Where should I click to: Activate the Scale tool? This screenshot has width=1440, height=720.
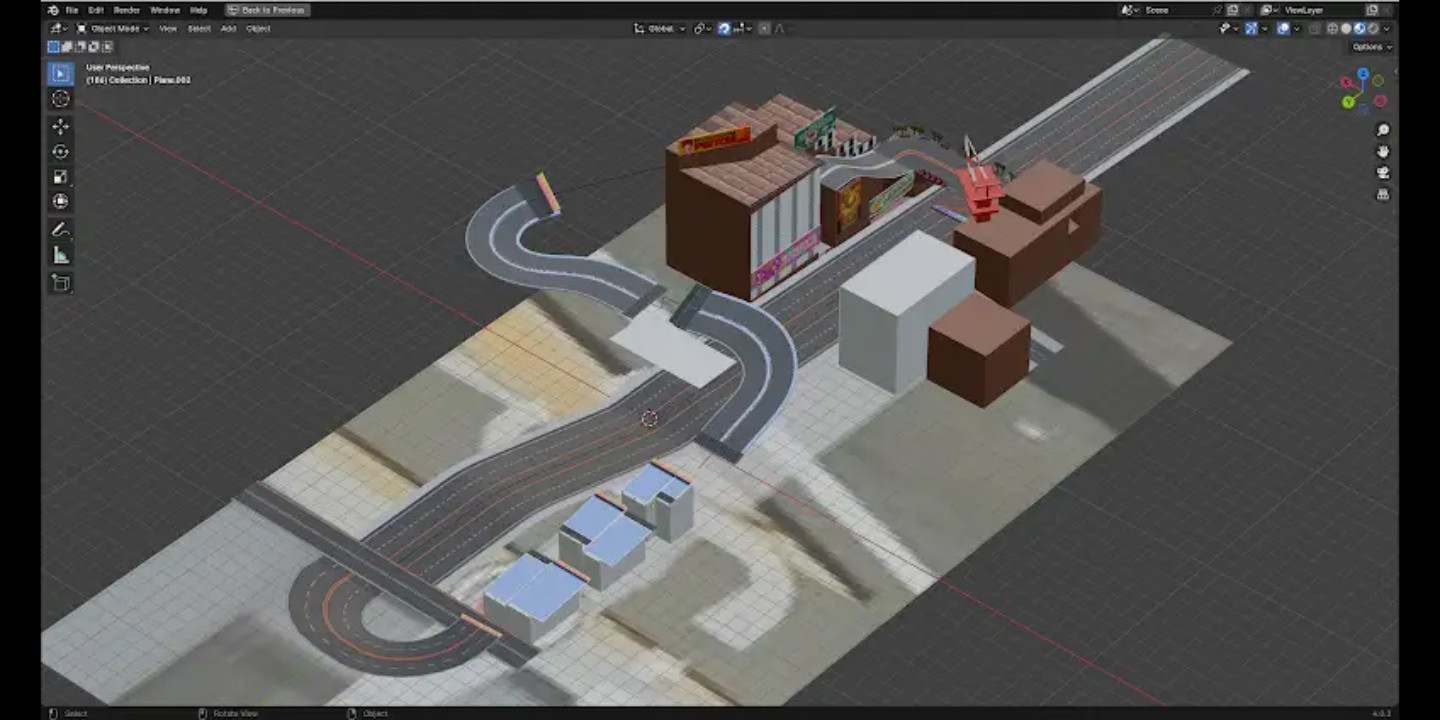61,176
